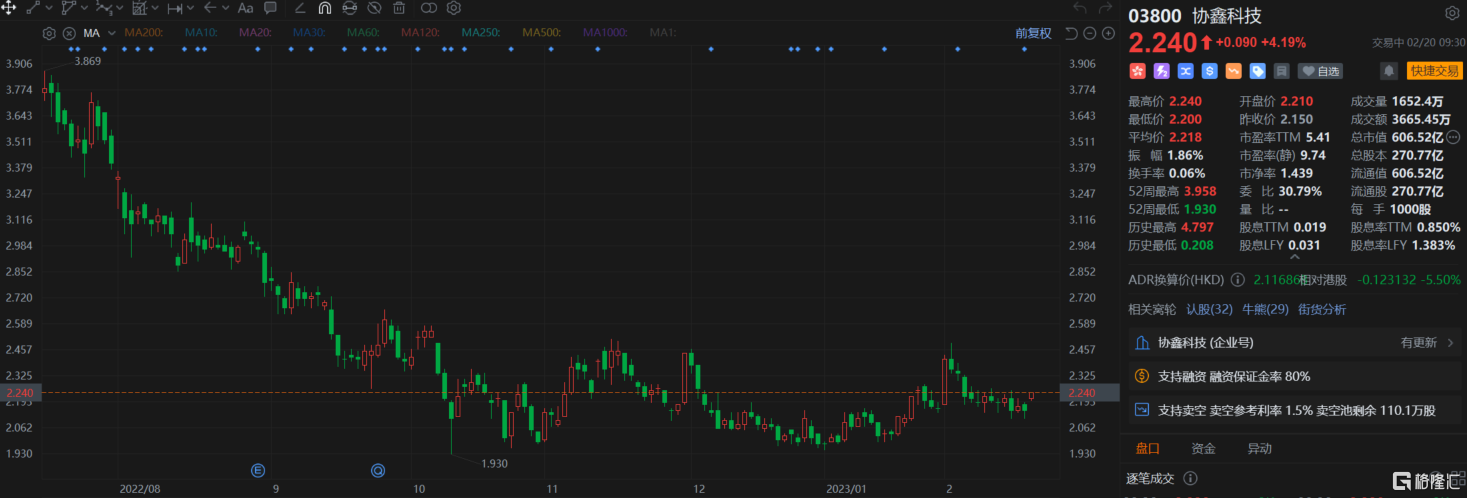The height and width of the screenshot is (498, 1467).
Task: Click the circled E event marker on timeline
Action: click(x=258, y=469)
